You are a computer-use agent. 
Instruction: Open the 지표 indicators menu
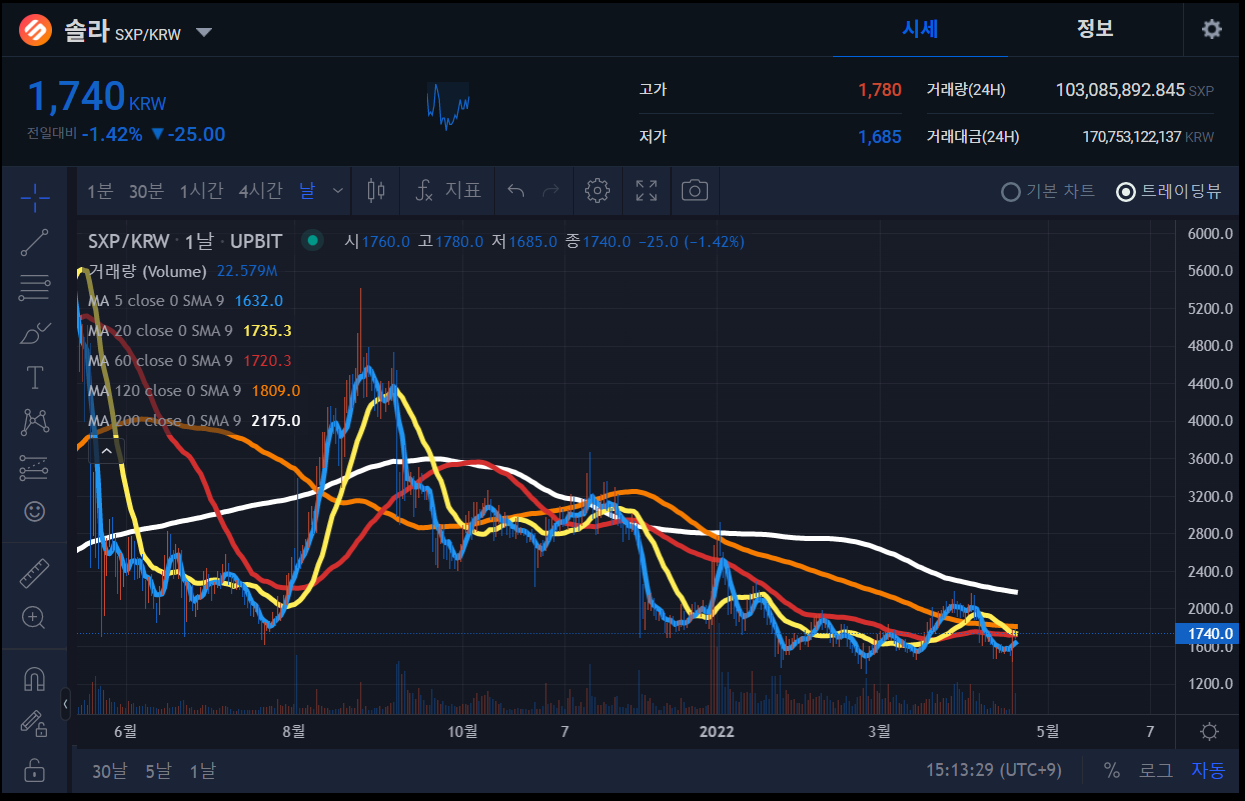click(x=449, y=190)
